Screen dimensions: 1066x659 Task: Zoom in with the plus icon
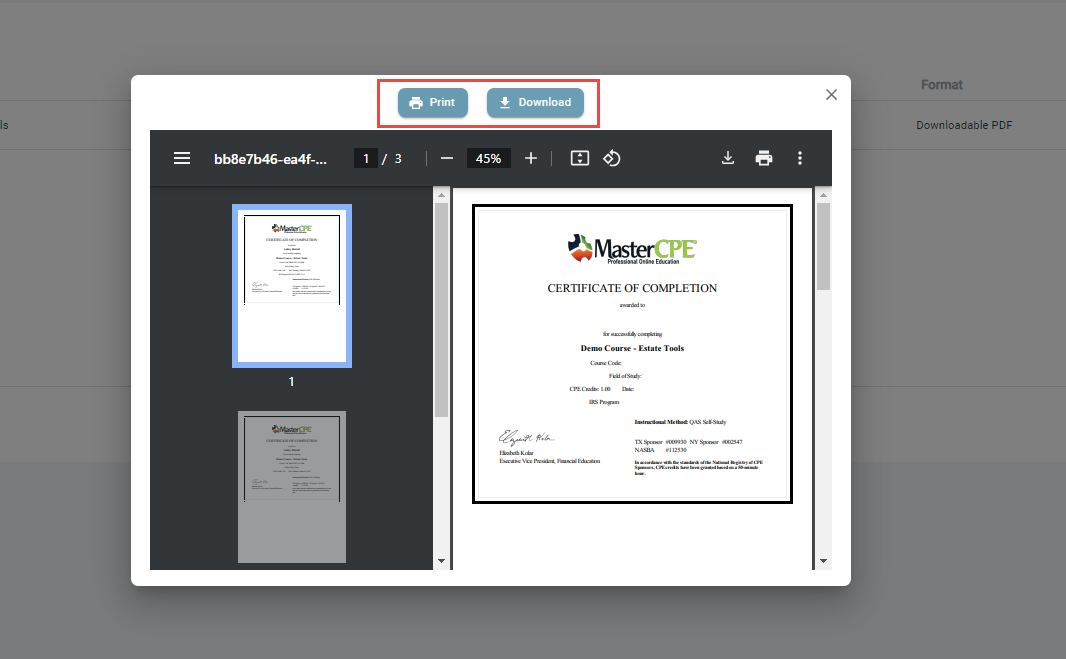click(531, 158)
